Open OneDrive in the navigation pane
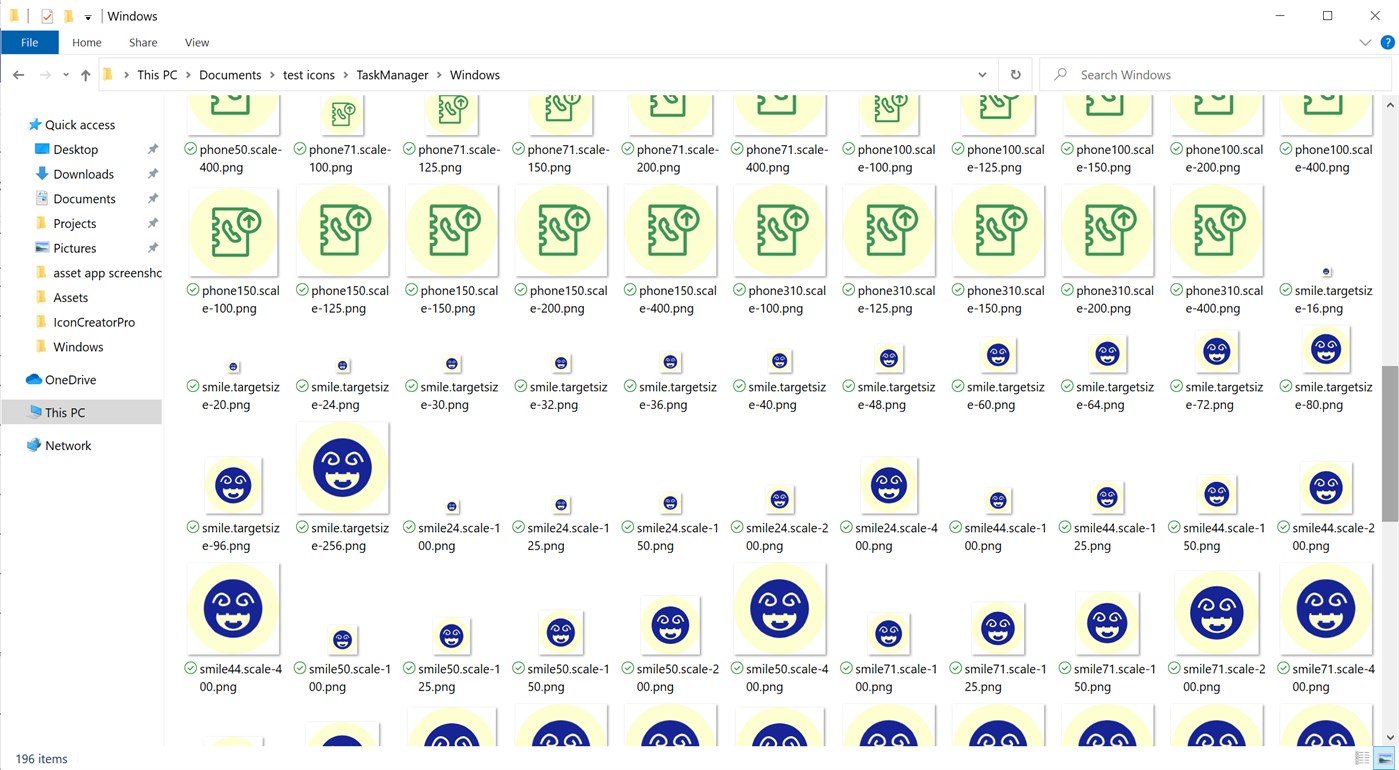The height and width of the screenshot is (770, 1399). (x=70, y=380)
